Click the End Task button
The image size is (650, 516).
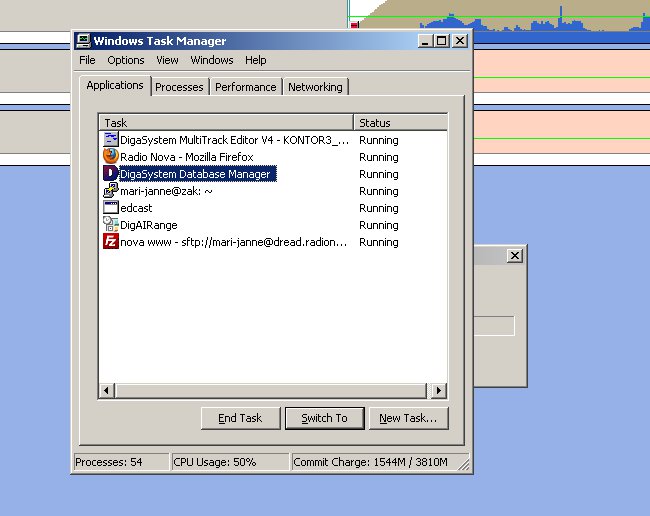click(x=240, y=418)
